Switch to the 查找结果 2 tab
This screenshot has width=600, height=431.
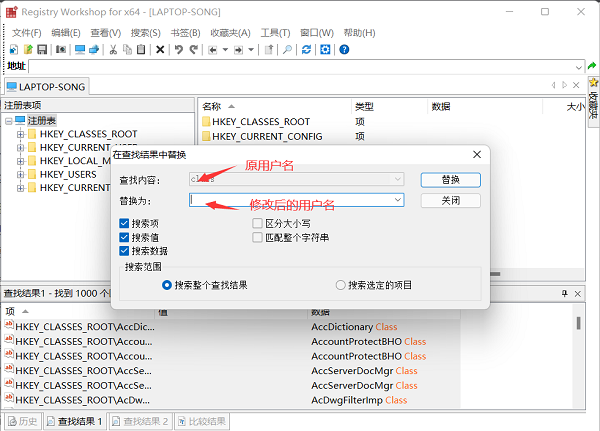(x=140, y=421)
